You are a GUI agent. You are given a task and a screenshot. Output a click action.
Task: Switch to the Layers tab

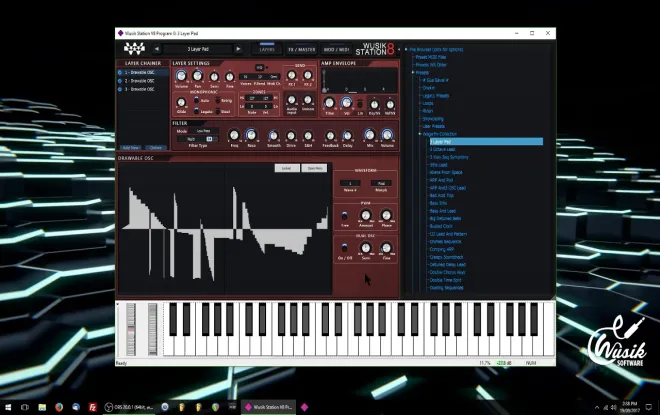pos(267,49)
